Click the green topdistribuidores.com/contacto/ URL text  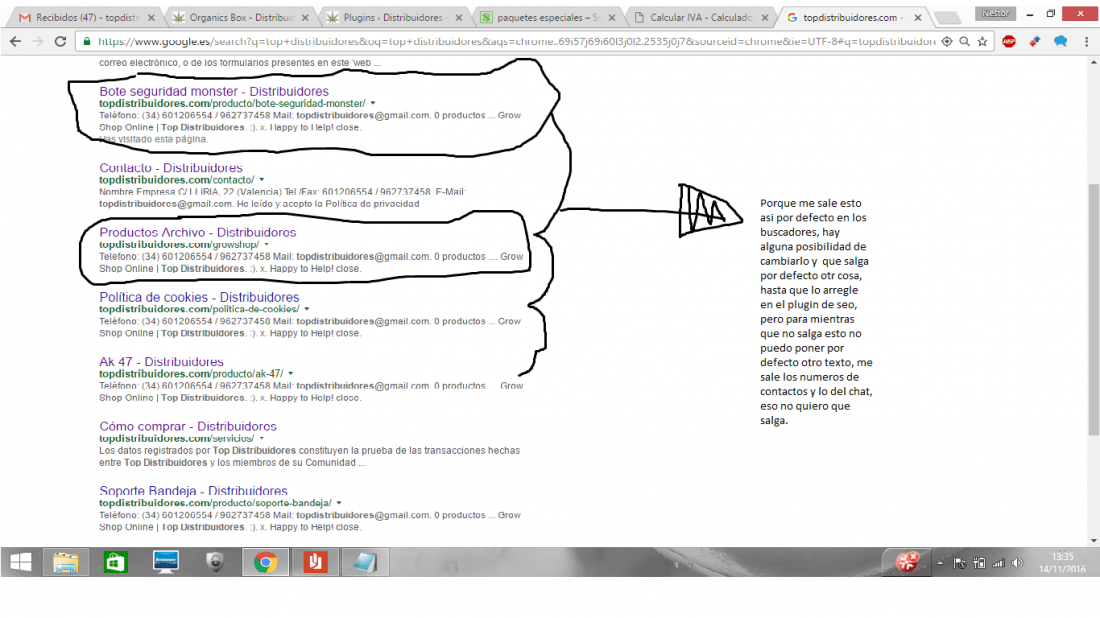[x=176, y=180]
